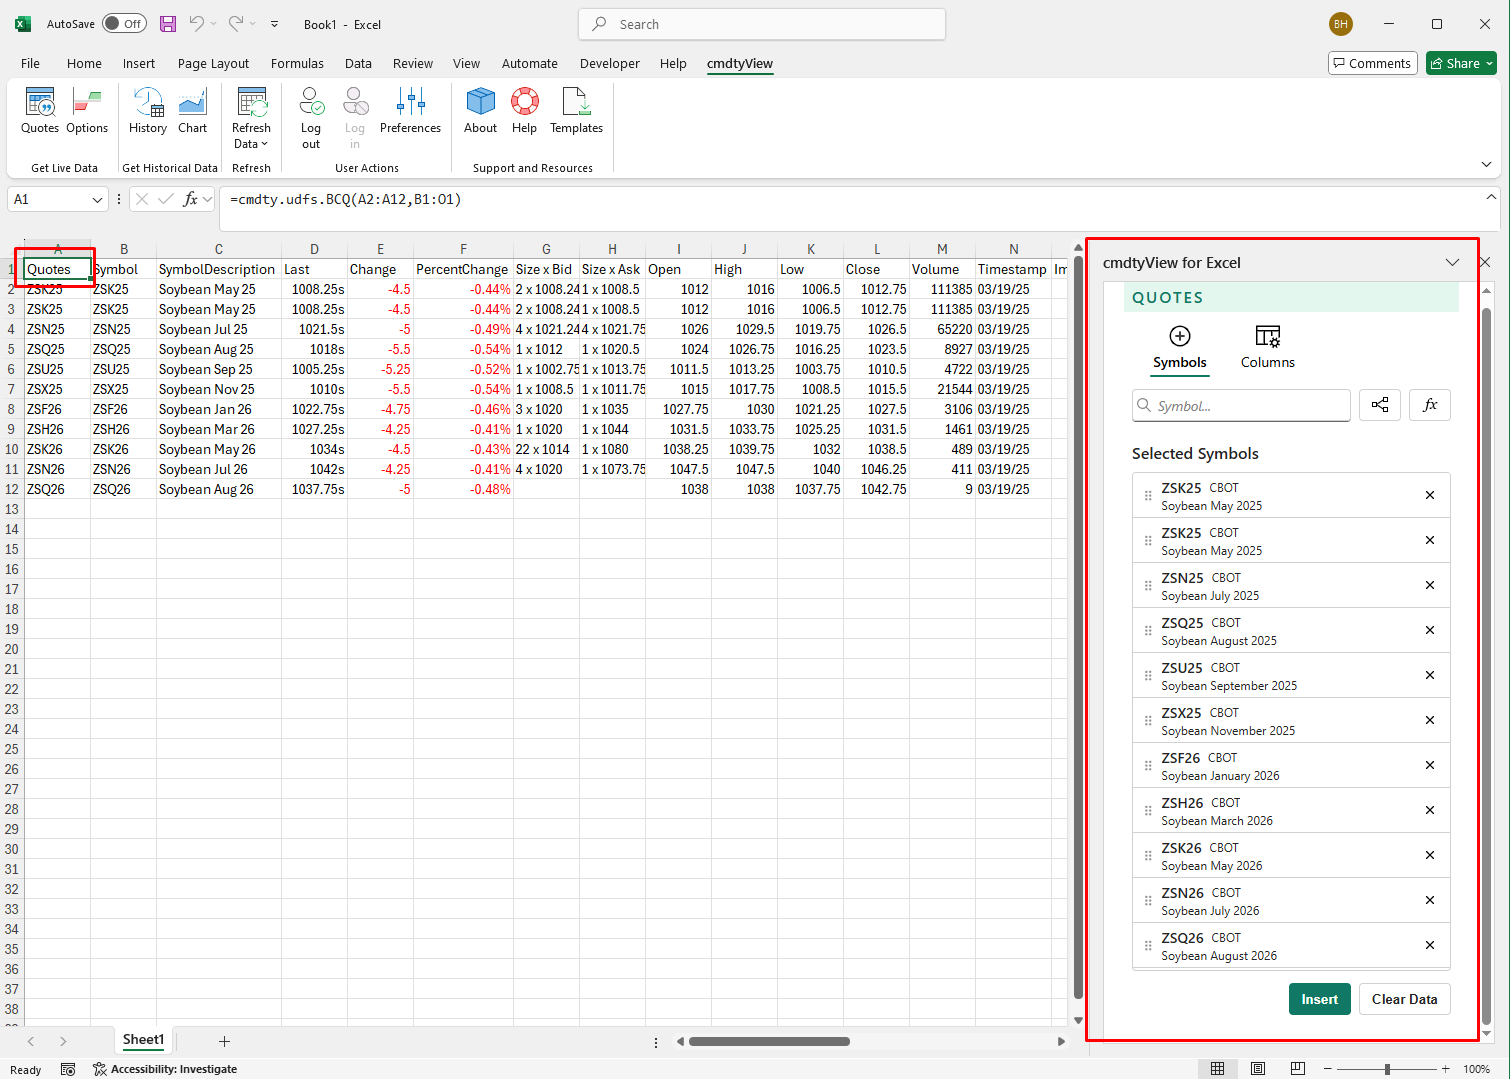Toggle AutoSave switch

pos(124,24)
